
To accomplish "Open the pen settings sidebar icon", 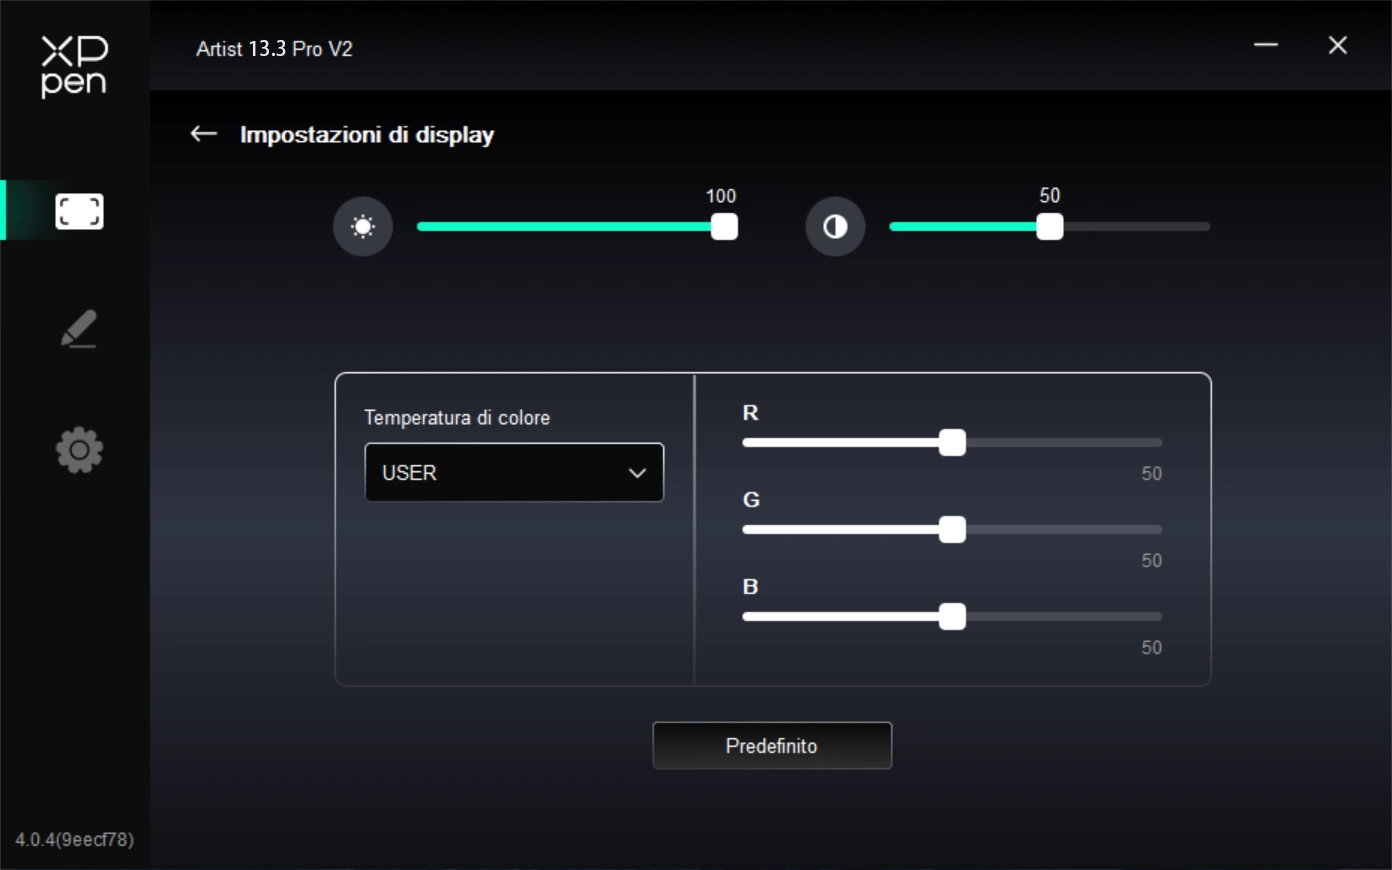I will click(79, 329).
